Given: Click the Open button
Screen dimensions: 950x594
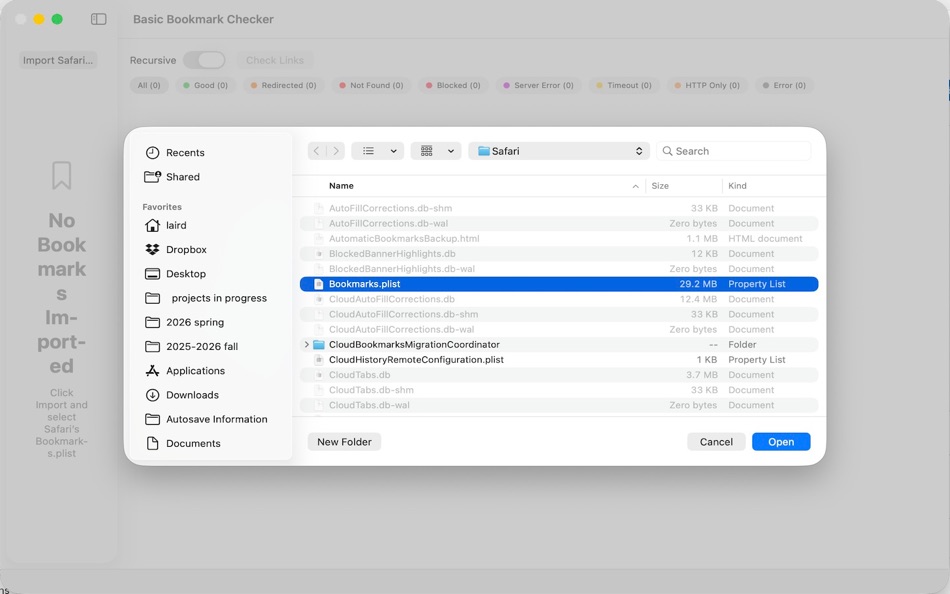Looking at the screenshot, I should coord(781,441).
